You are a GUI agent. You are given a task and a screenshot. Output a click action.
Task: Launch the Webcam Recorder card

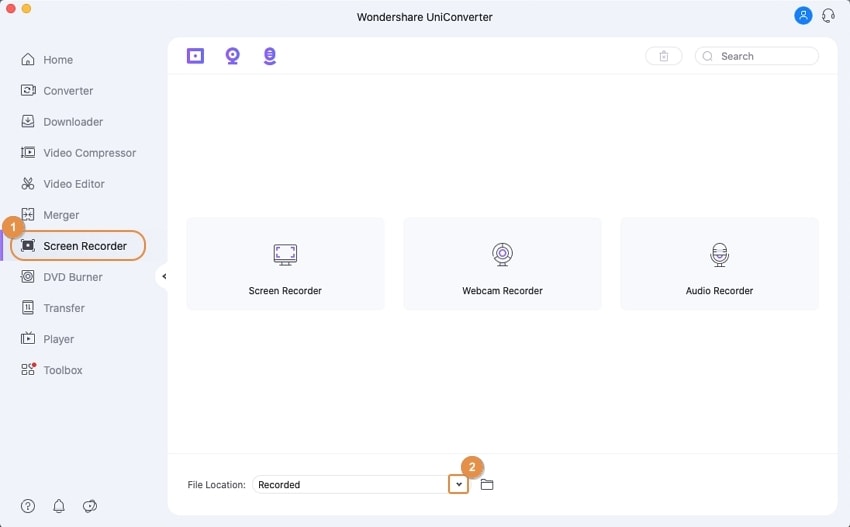pyautogui.click(x=503, y=264)
